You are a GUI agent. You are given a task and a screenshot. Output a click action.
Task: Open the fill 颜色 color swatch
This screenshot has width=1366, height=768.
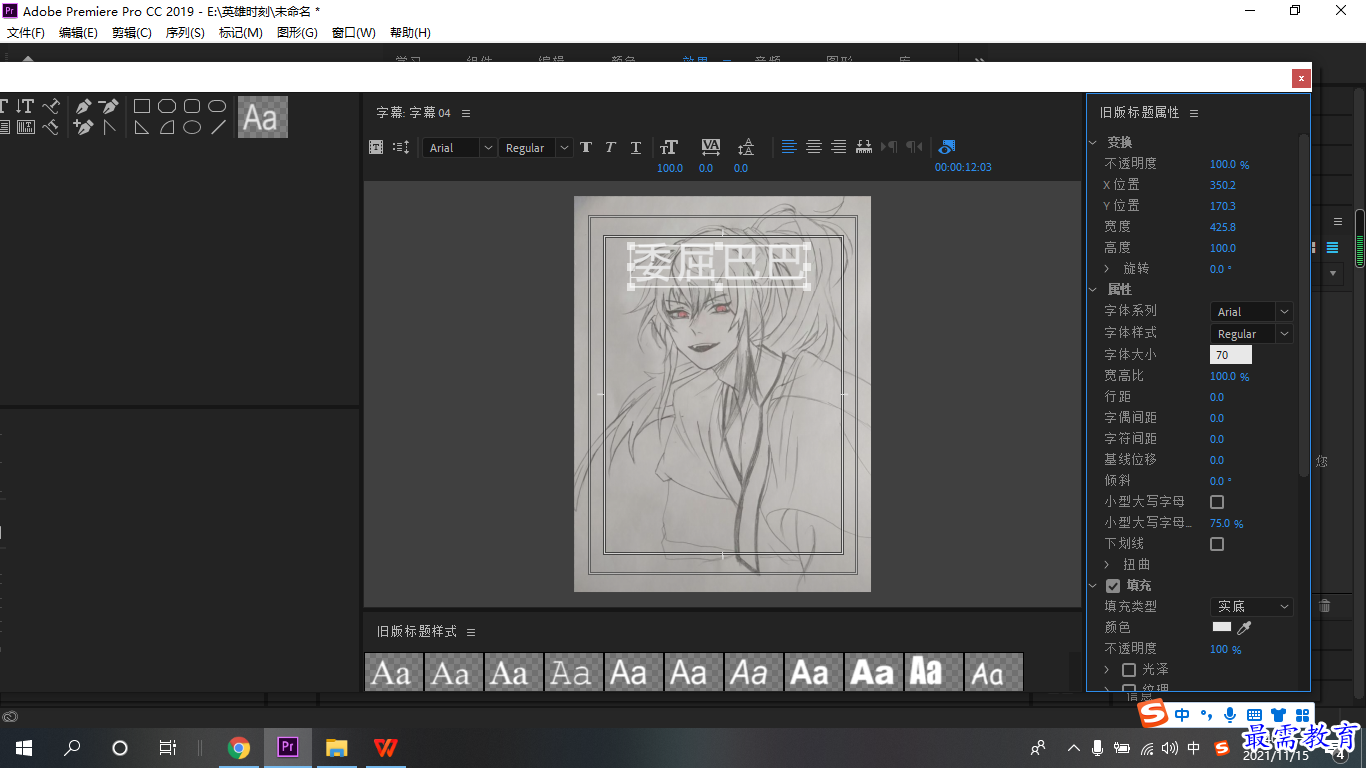(x=1222, y=627)
